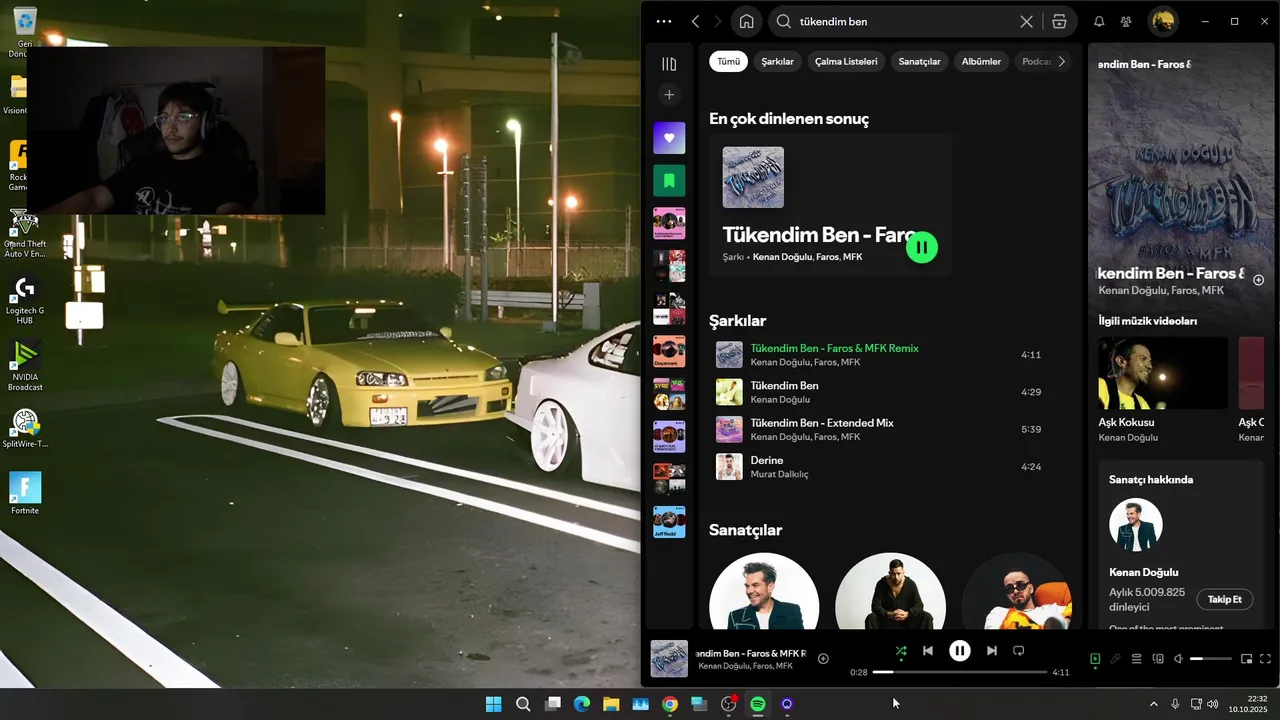Skip to the next track
Screen dimensions: 1280x720
point(991,651)
